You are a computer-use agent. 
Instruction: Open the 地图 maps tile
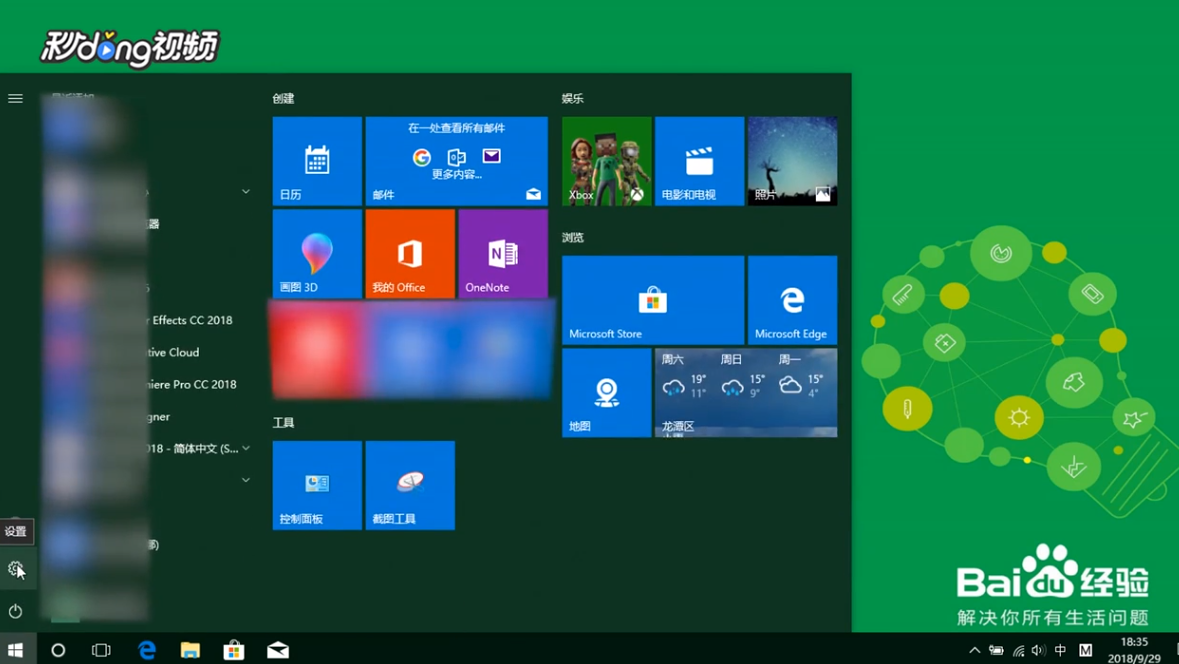(x=606, y=393)
